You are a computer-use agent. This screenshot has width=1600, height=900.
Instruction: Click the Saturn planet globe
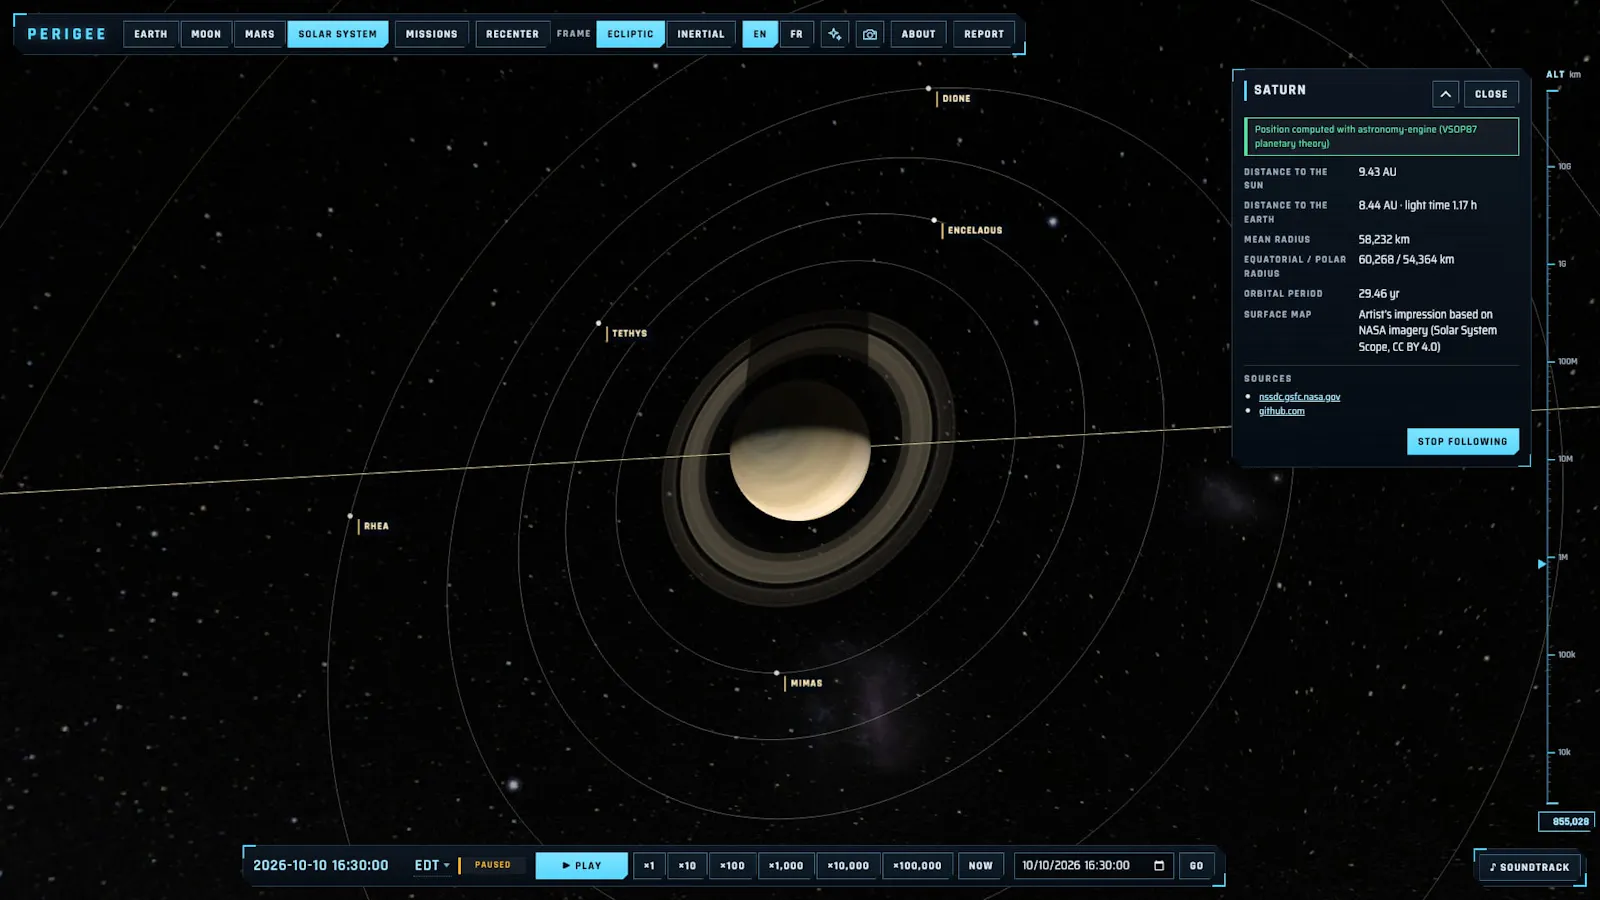pyautogui.click(x=800, y=450)
